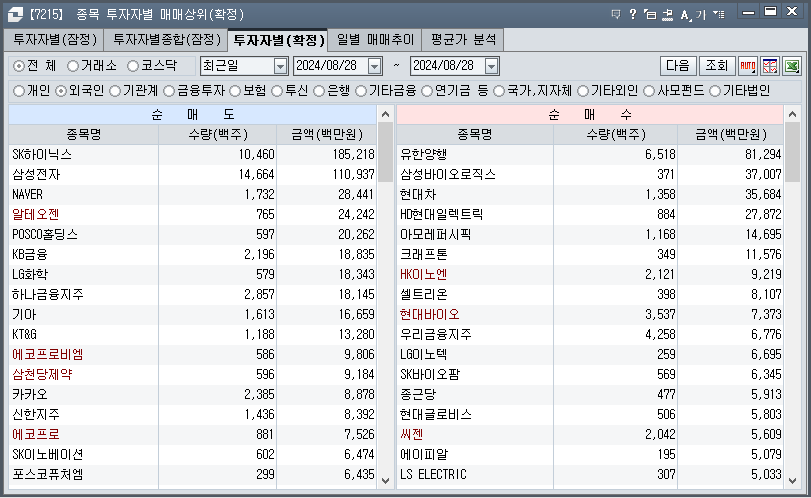Click the net-sell list scrollbar thumb
The image size is (811, 498).
click(x=385, y=152)
